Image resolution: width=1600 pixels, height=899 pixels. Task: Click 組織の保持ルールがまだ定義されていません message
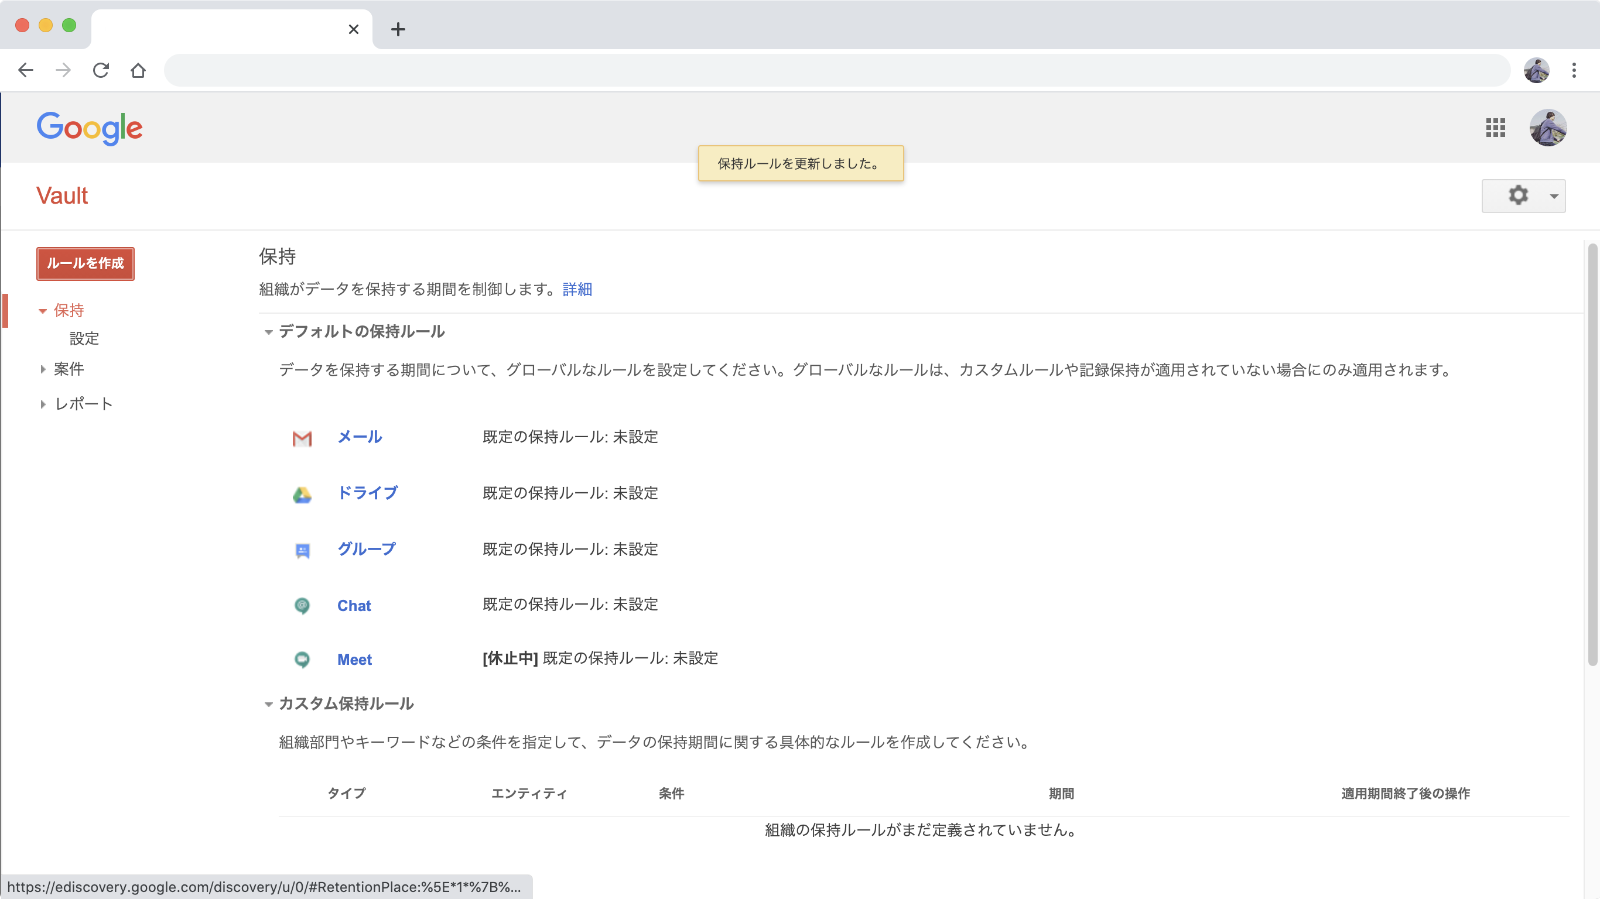[x=923, y=830]
